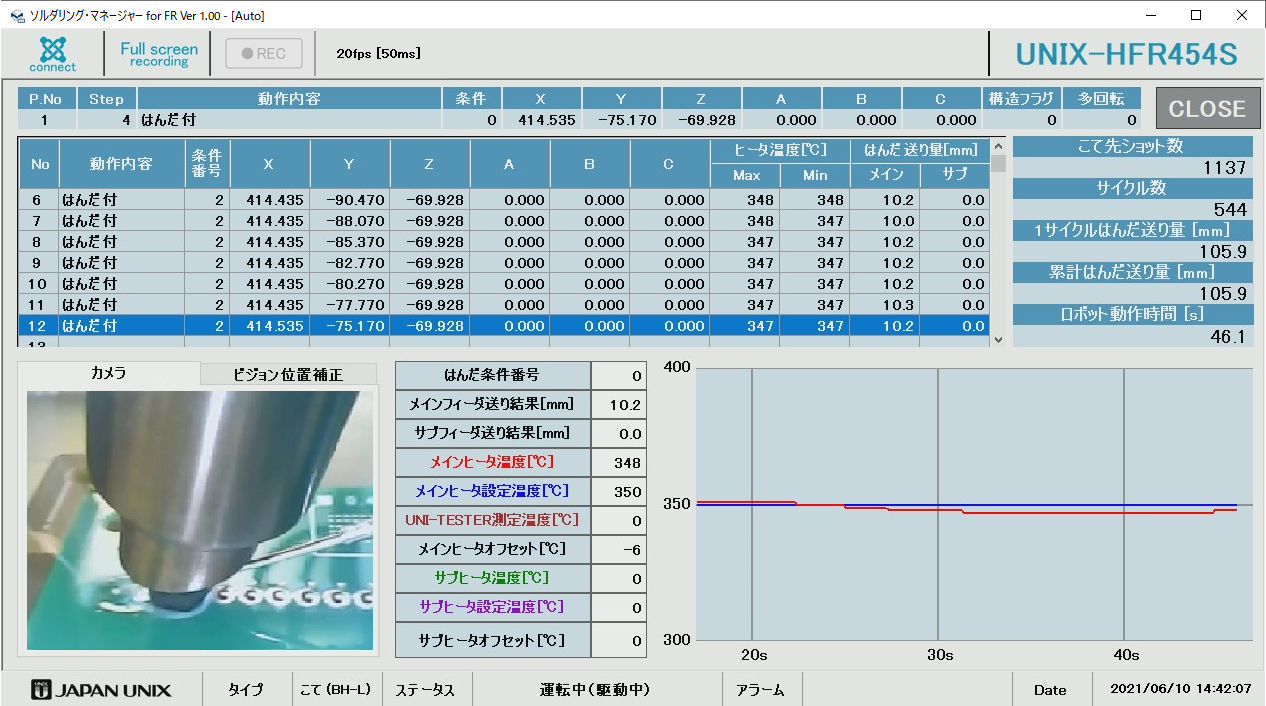This screenshot has width=1266, height=706.
Task: Click the 1サイクルはんだ送り量 [mm] label
Action: click(x=1132, y=230)
